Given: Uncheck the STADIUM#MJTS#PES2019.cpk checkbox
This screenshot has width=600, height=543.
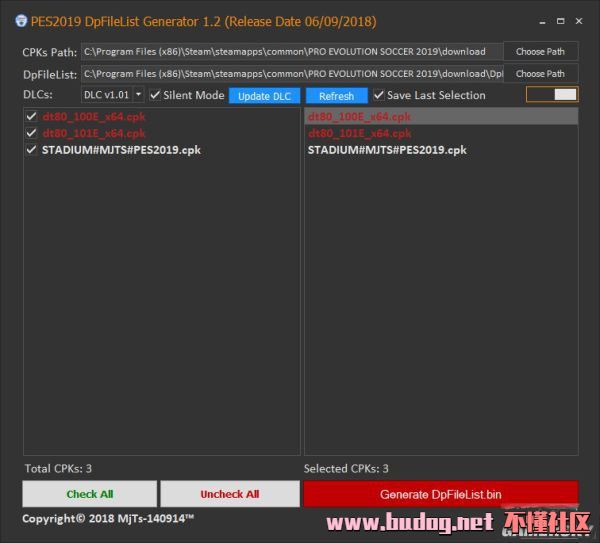Looking at the screenshot, I should tap(32, 150).
